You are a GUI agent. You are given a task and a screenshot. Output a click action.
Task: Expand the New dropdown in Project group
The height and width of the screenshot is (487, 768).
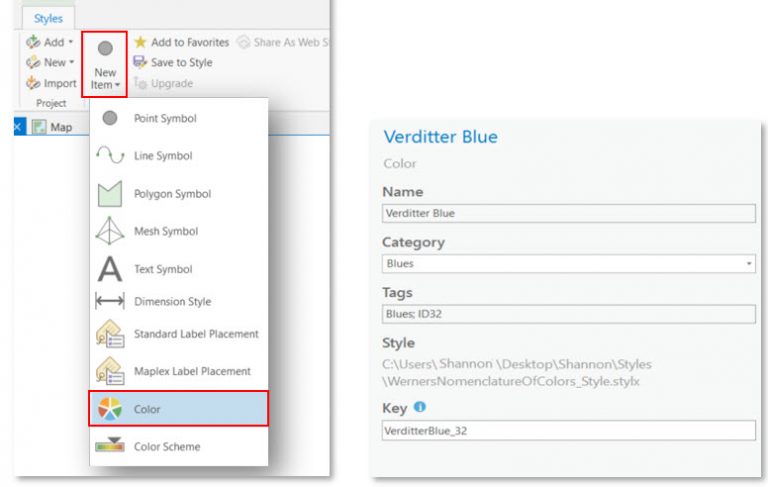(71, 63)
